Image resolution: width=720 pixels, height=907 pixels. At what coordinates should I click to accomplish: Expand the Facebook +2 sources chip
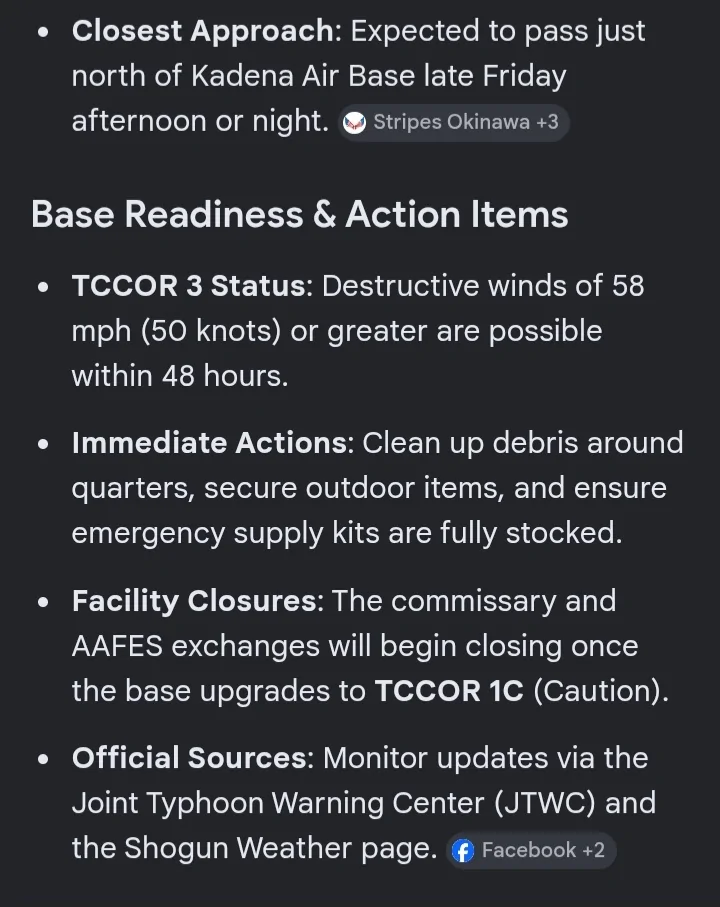[x=531, y=850]
